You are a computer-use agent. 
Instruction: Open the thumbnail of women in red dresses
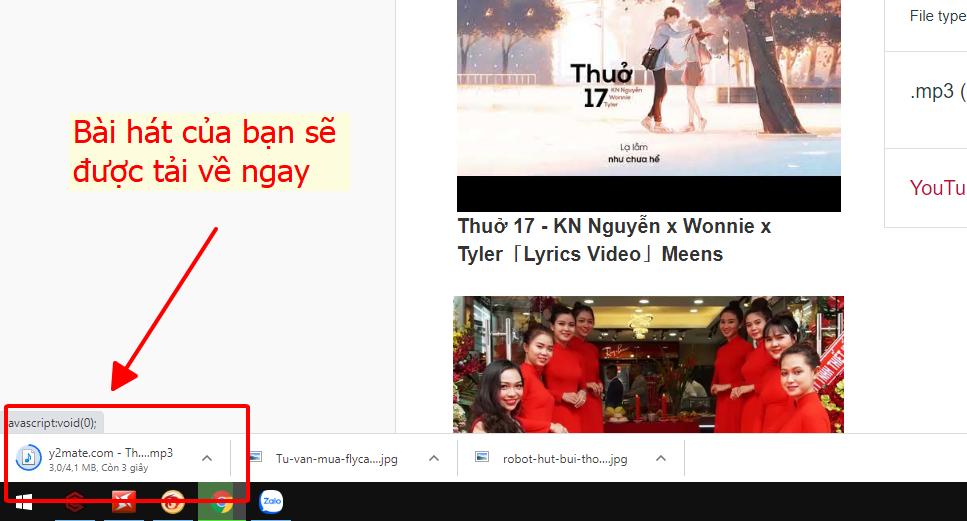pos(648,365)
